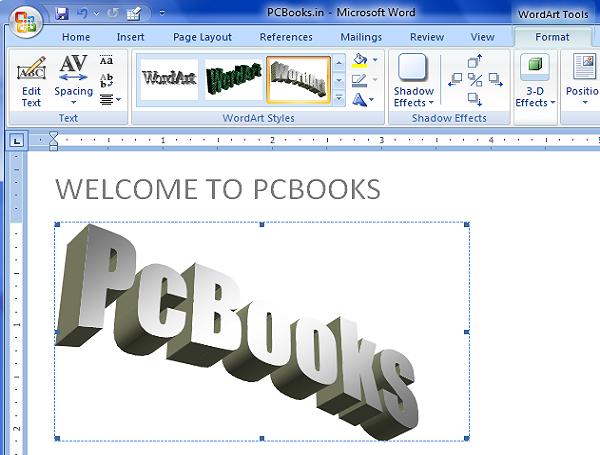
Task: Click Edit Text button
Action: click(31, 82)
